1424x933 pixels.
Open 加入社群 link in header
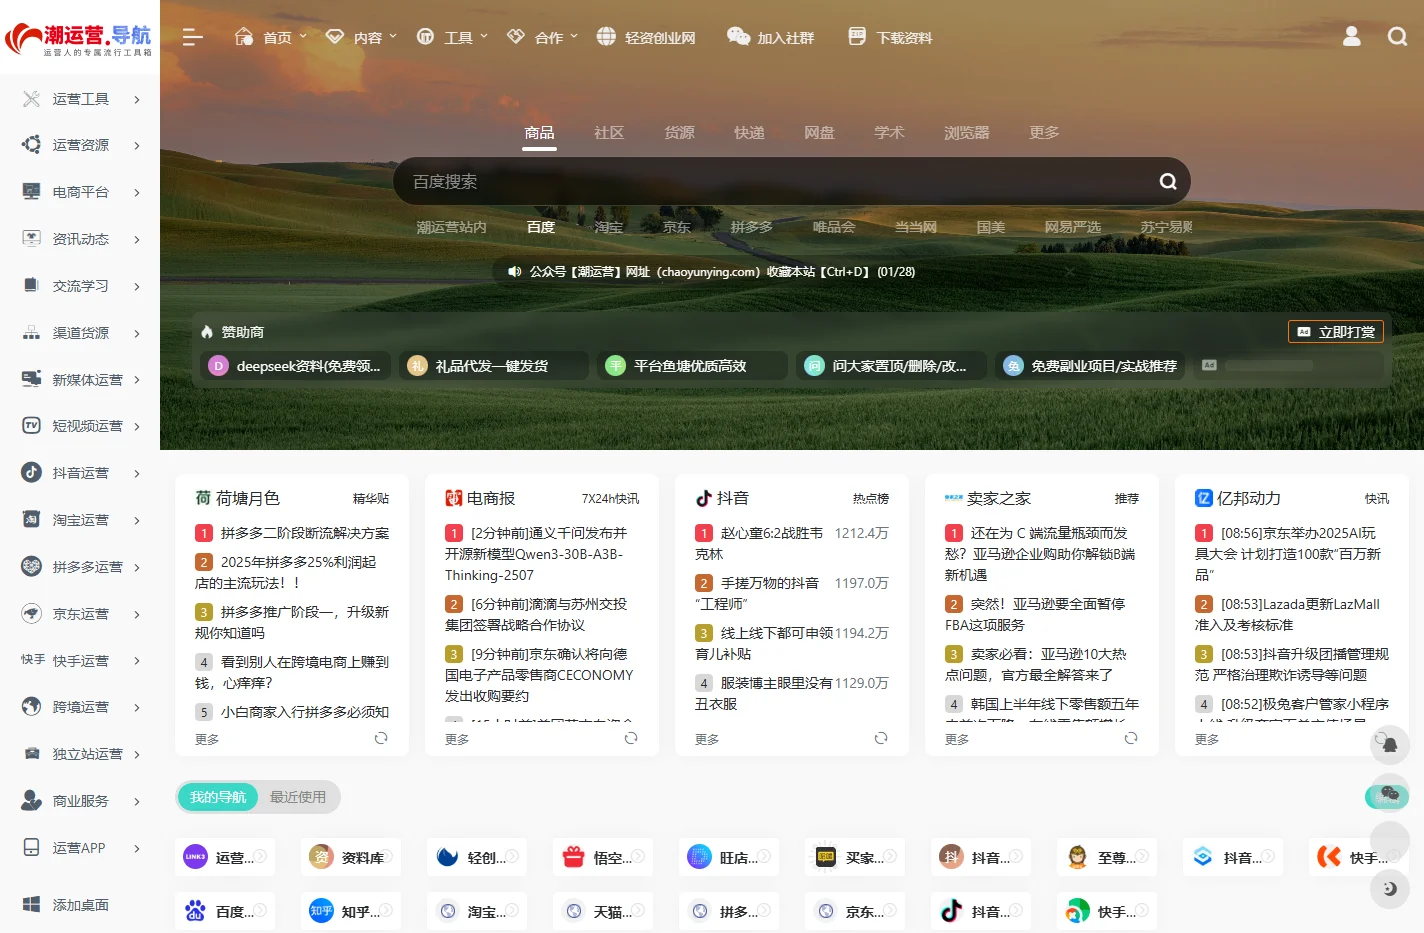[770, 37]
